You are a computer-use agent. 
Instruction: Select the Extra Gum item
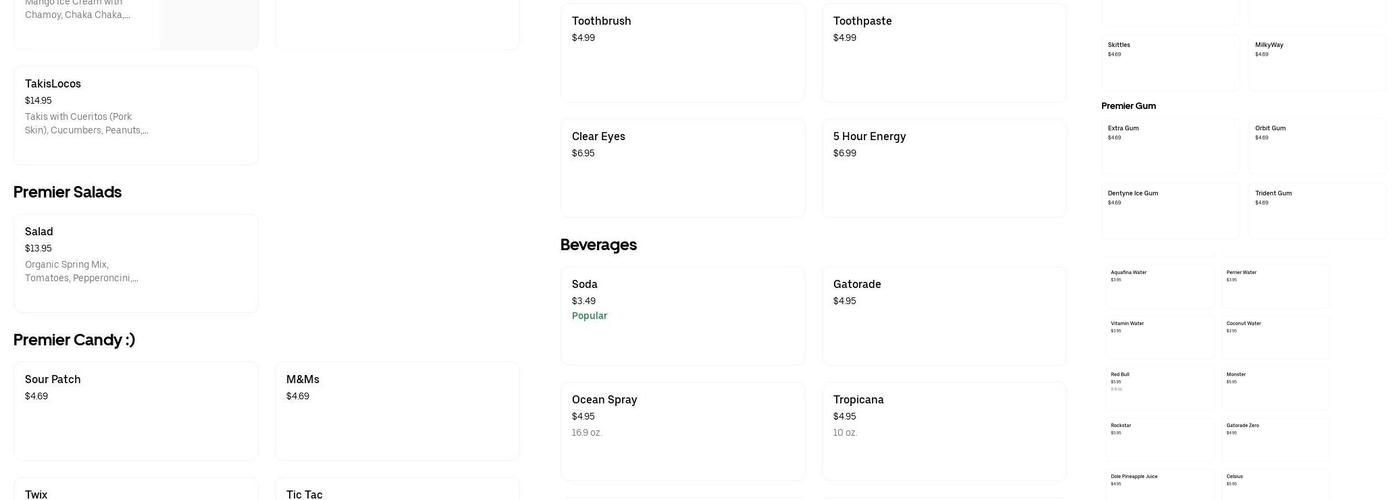pyautogui.click(x=1170, y=146)
